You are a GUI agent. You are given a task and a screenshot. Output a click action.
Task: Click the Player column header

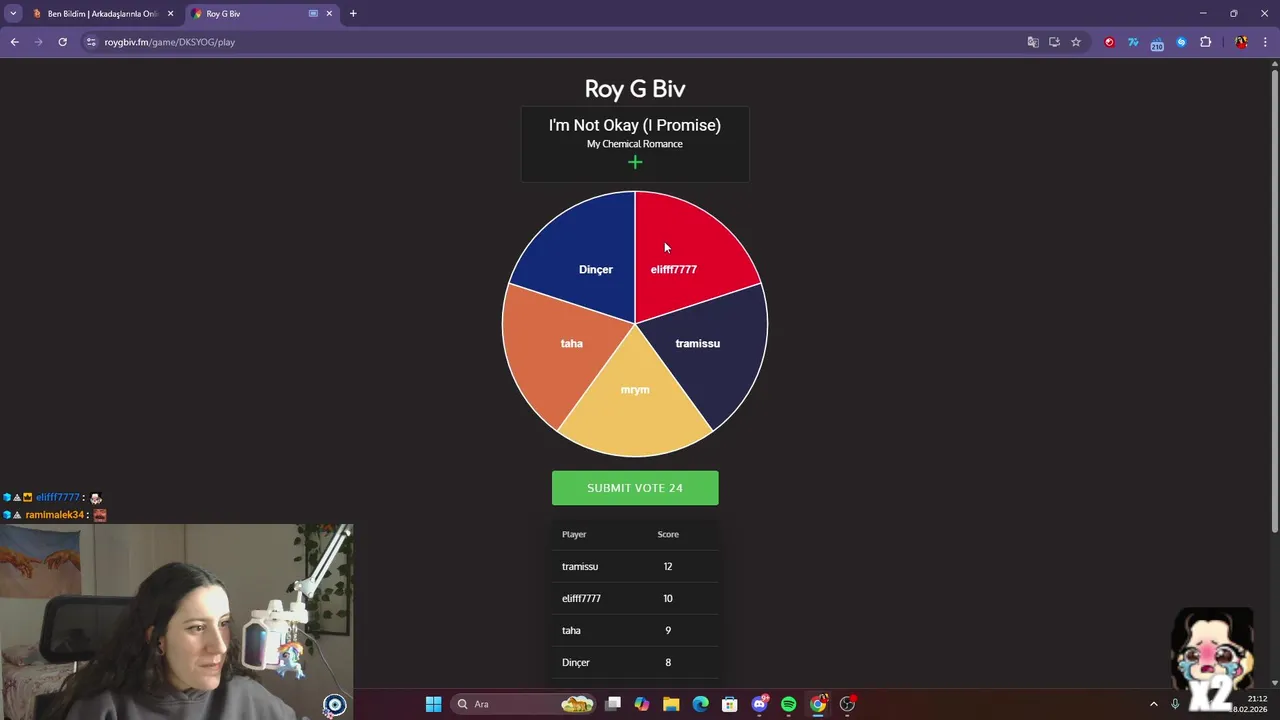pyautogui.click(x=574, y=534)
